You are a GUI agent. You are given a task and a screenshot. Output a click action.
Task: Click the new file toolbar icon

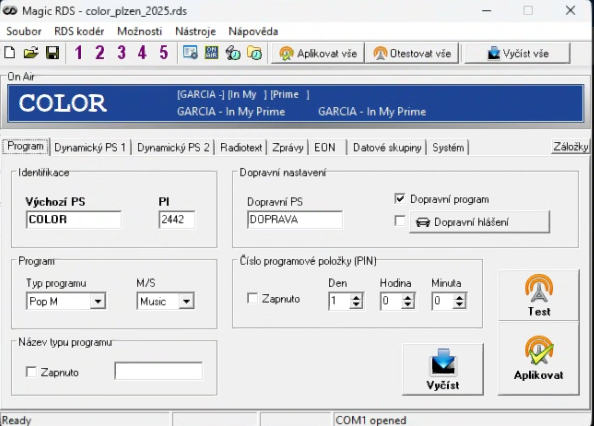click(x=10, y=53)
